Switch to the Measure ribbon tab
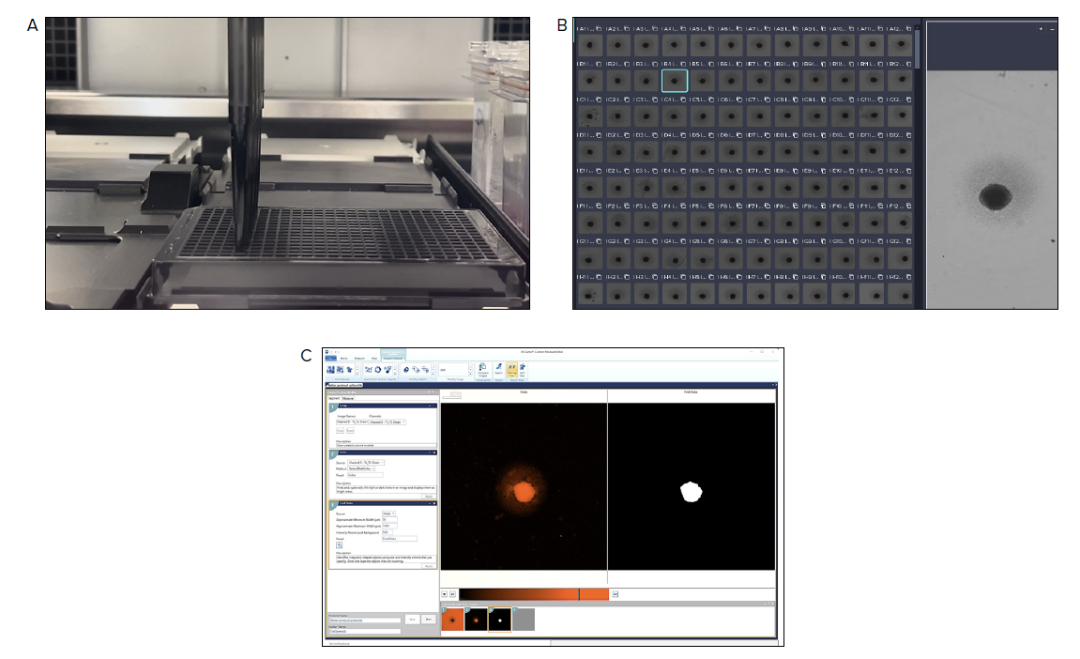Image resolution: width=1080 pixels, height=659 pixels. [360, 358]
